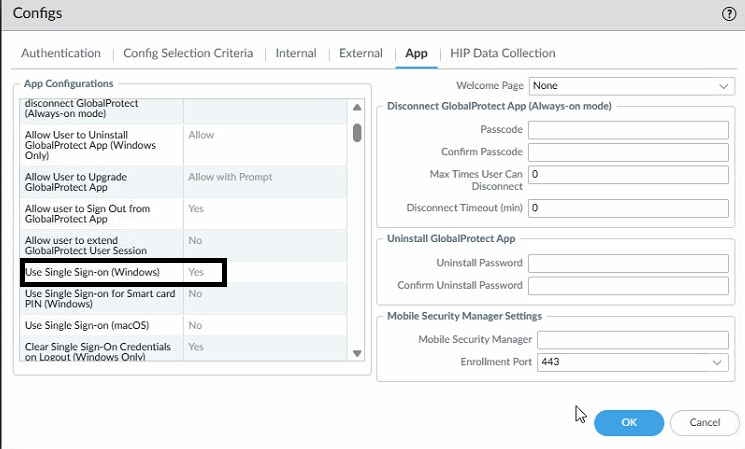Click the Confirm Uninstall Password field
Image resolution: width=745 pixels, height=449 pixels.
628,286
